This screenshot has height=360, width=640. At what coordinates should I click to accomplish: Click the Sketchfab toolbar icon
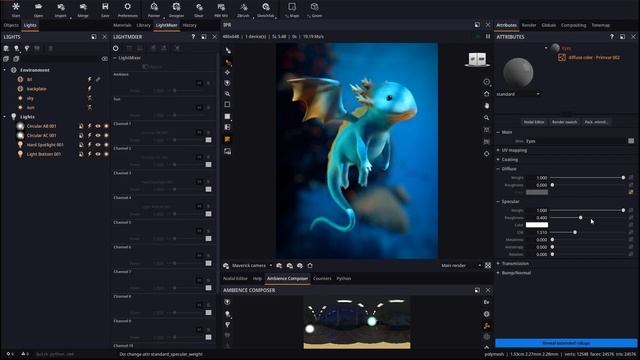tap(266, 7)
